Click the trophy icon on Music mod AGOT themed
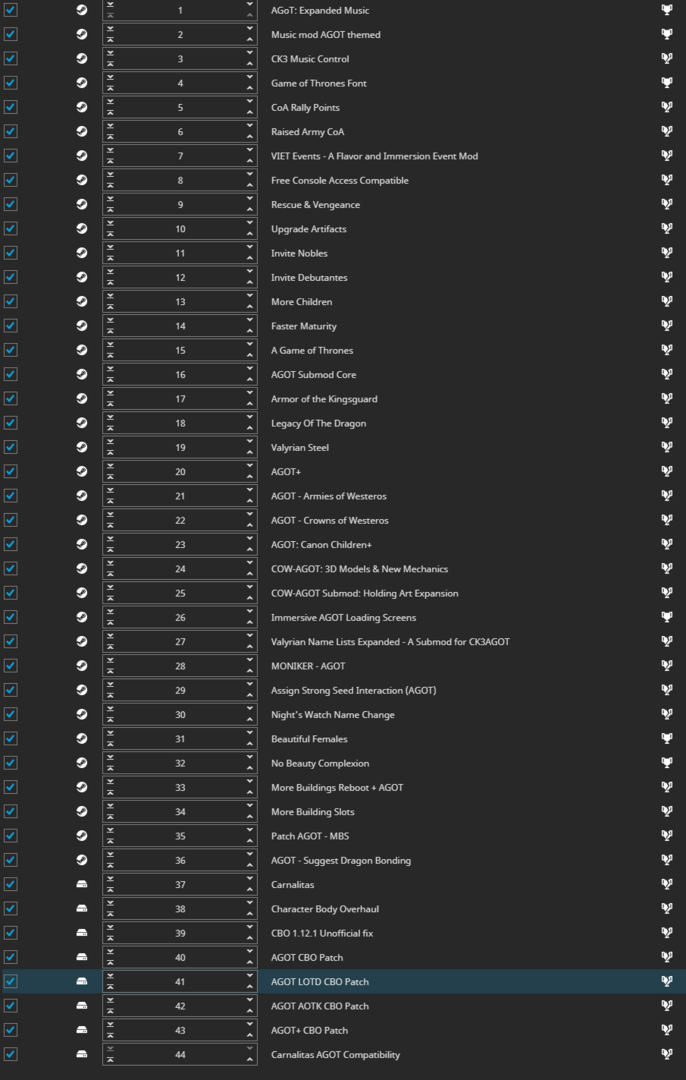Viewport: 686px width, 1080px height. coord(667,34)
